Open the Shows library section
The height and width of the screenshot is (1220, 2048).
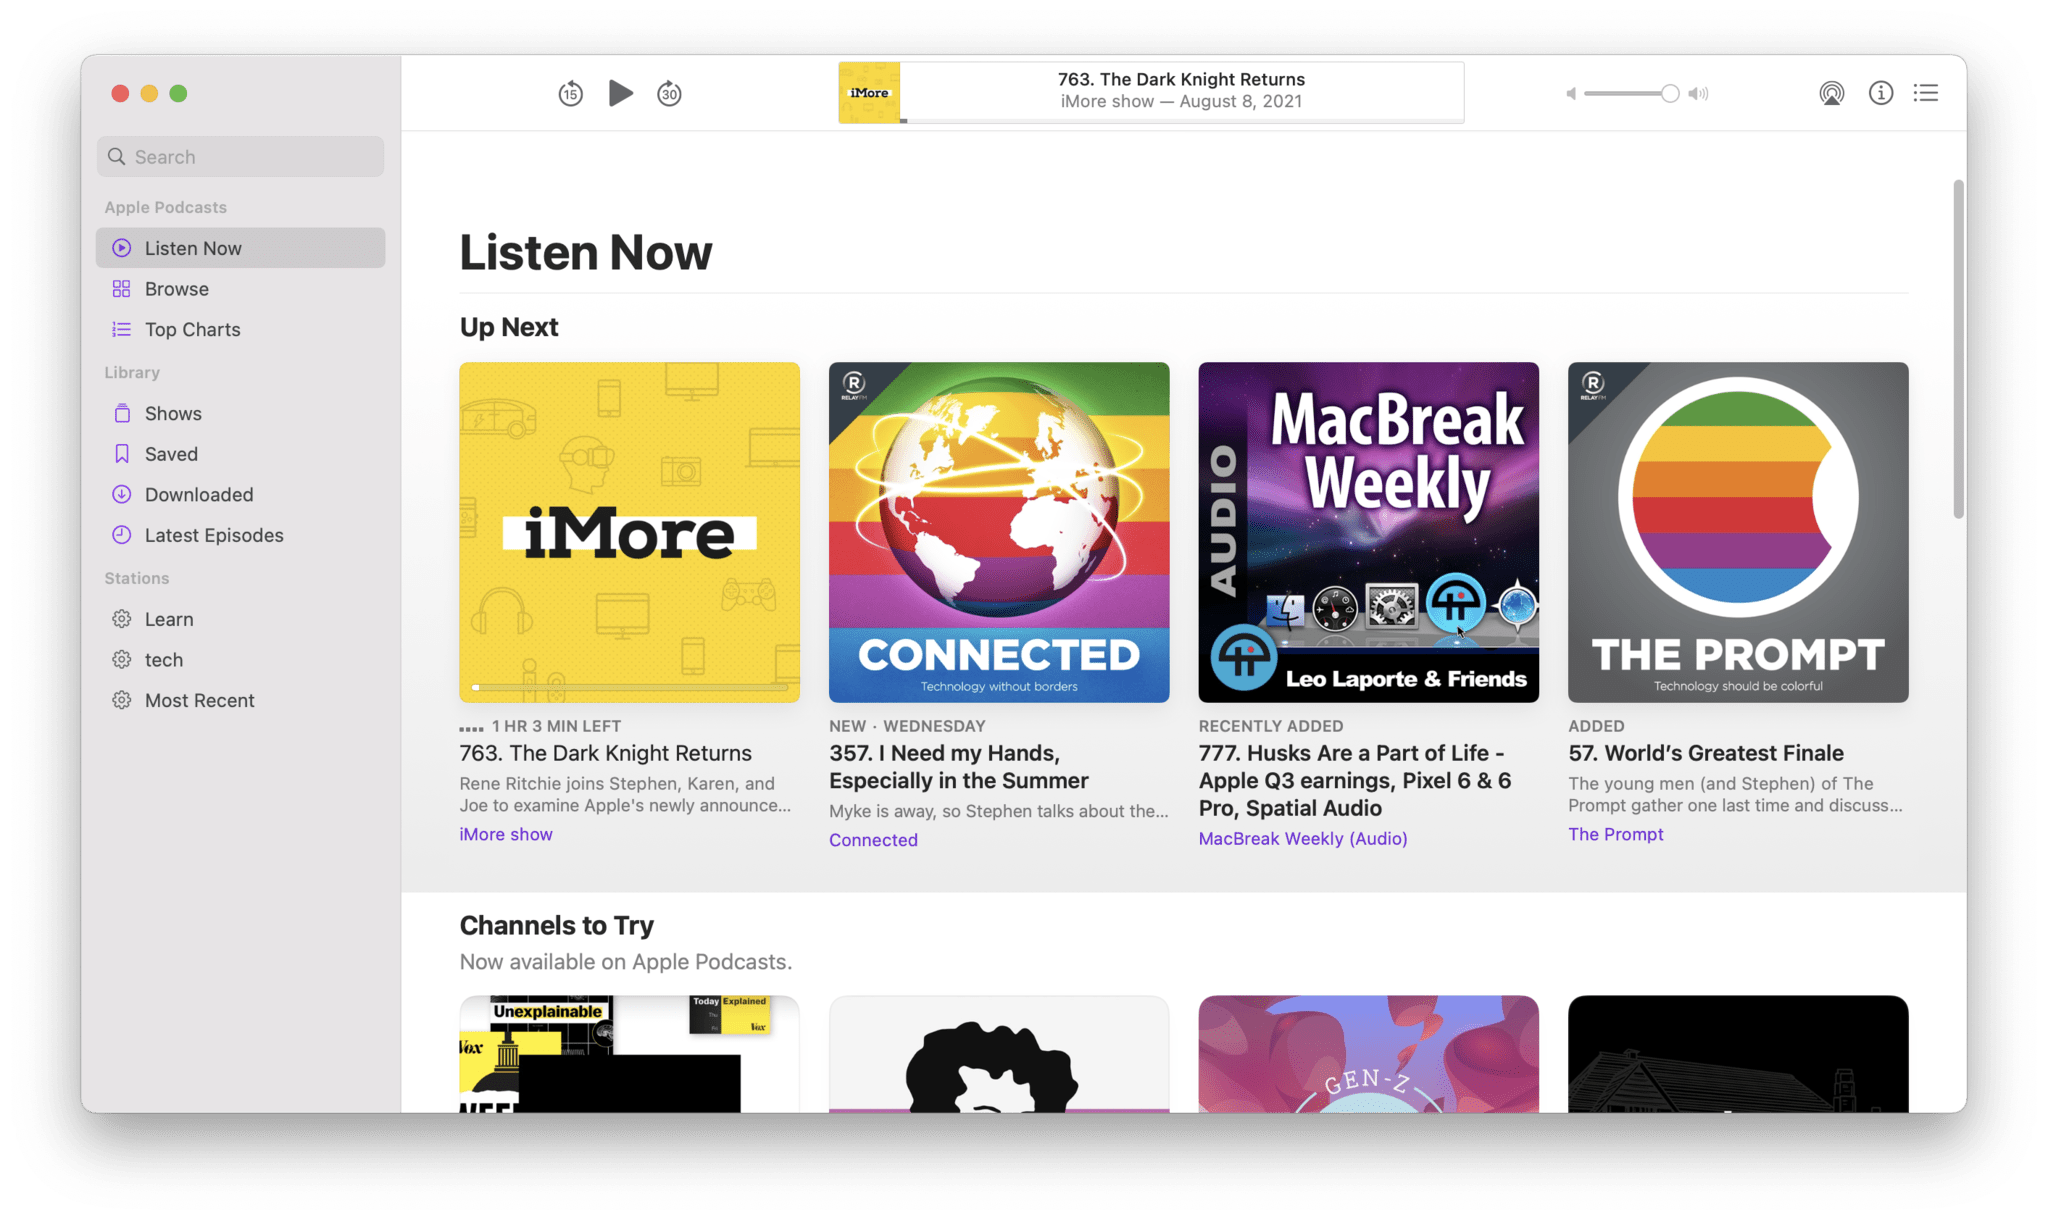point(172,412)
